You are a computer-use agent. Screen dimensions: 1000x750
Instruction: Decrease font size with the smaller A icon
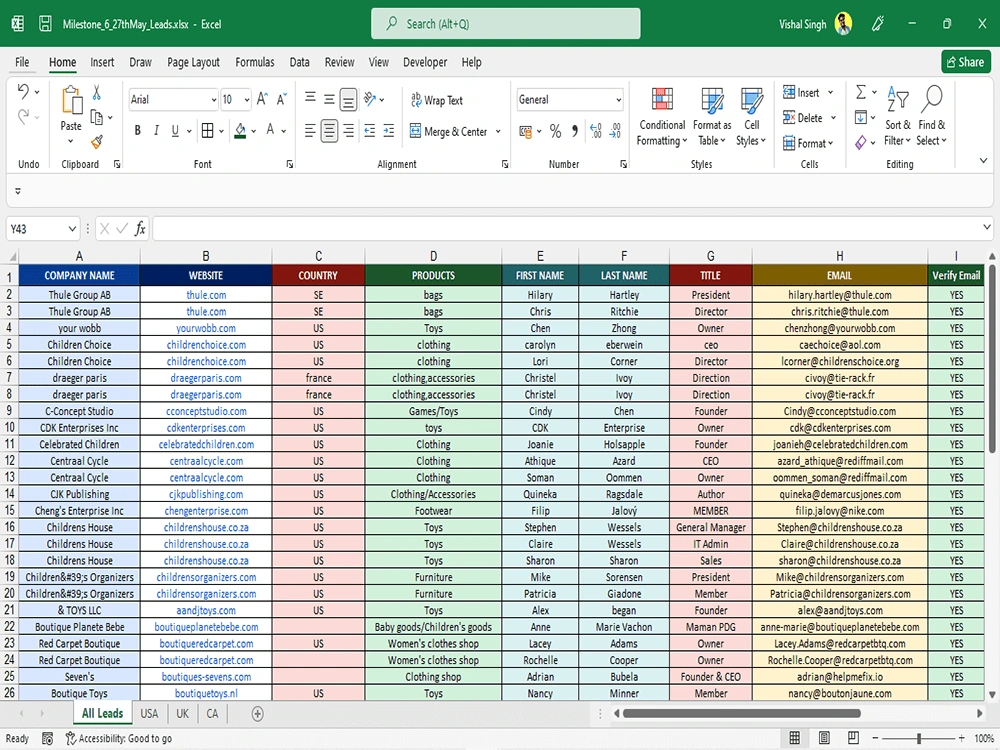[281, 99]
